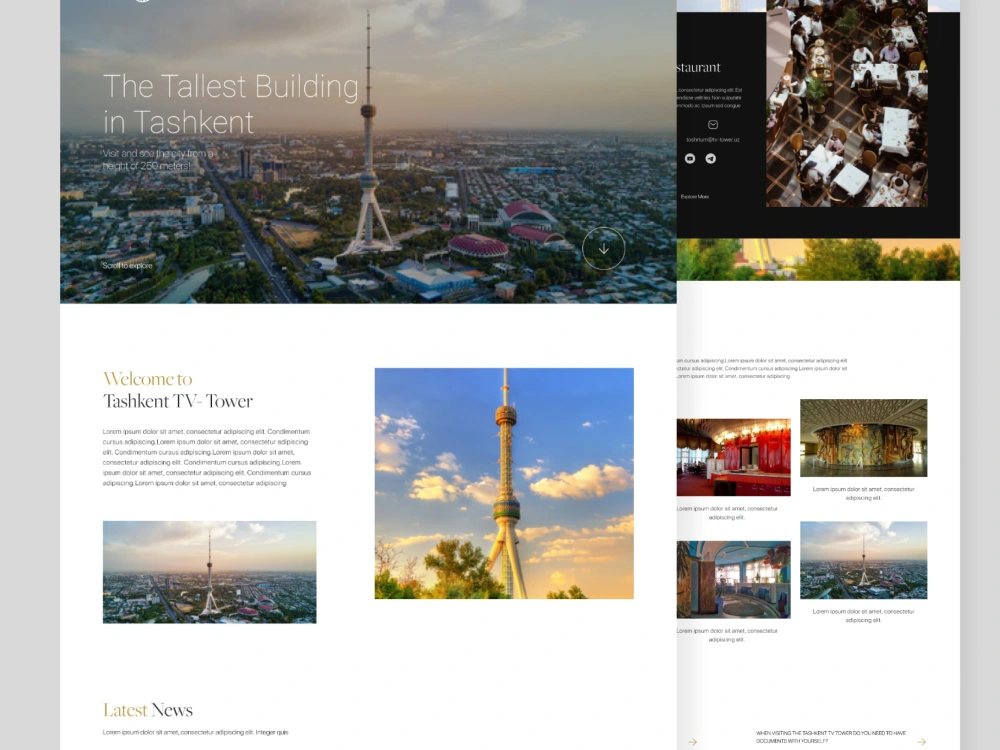Click the gold arrow left of the documents question
The image size is (1000, 750).
693,742
